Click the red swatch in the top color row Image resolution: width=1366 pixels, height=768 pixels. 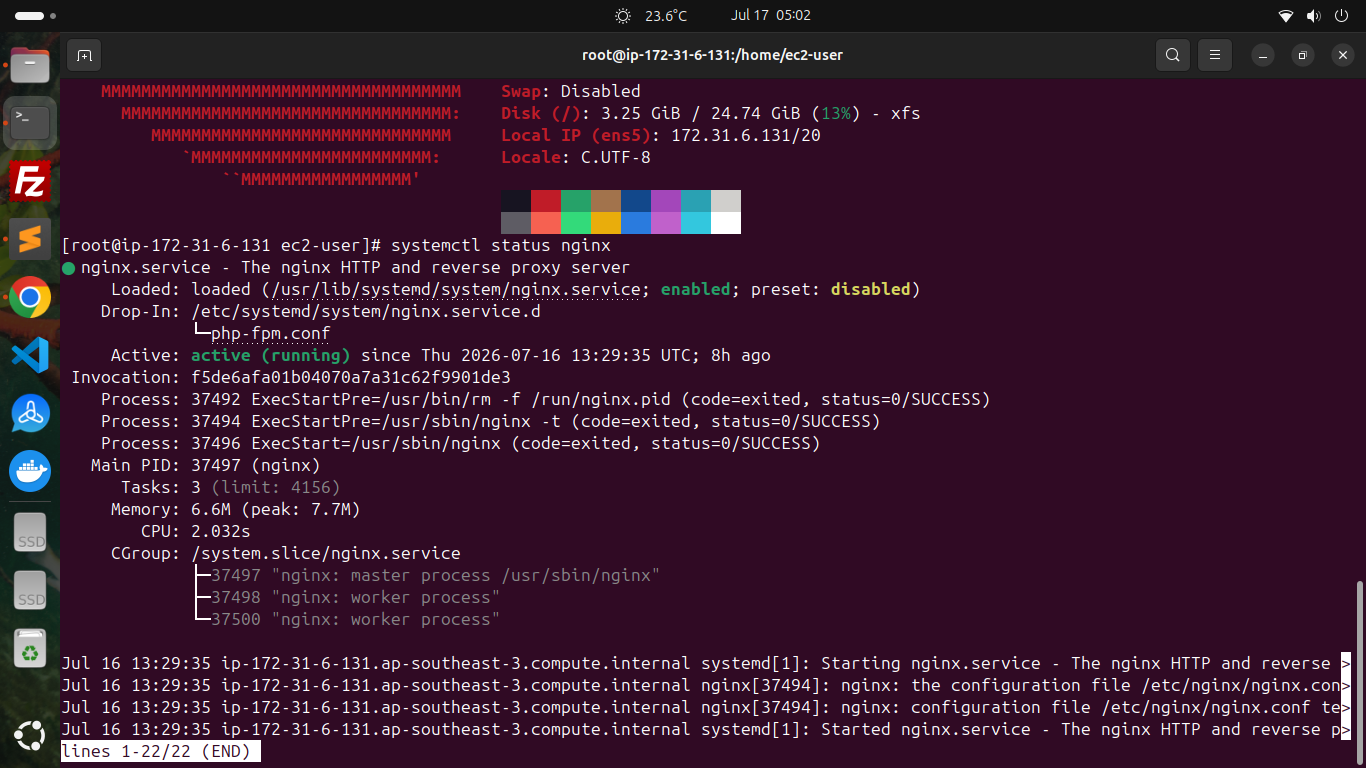click(x=546, y=201)
